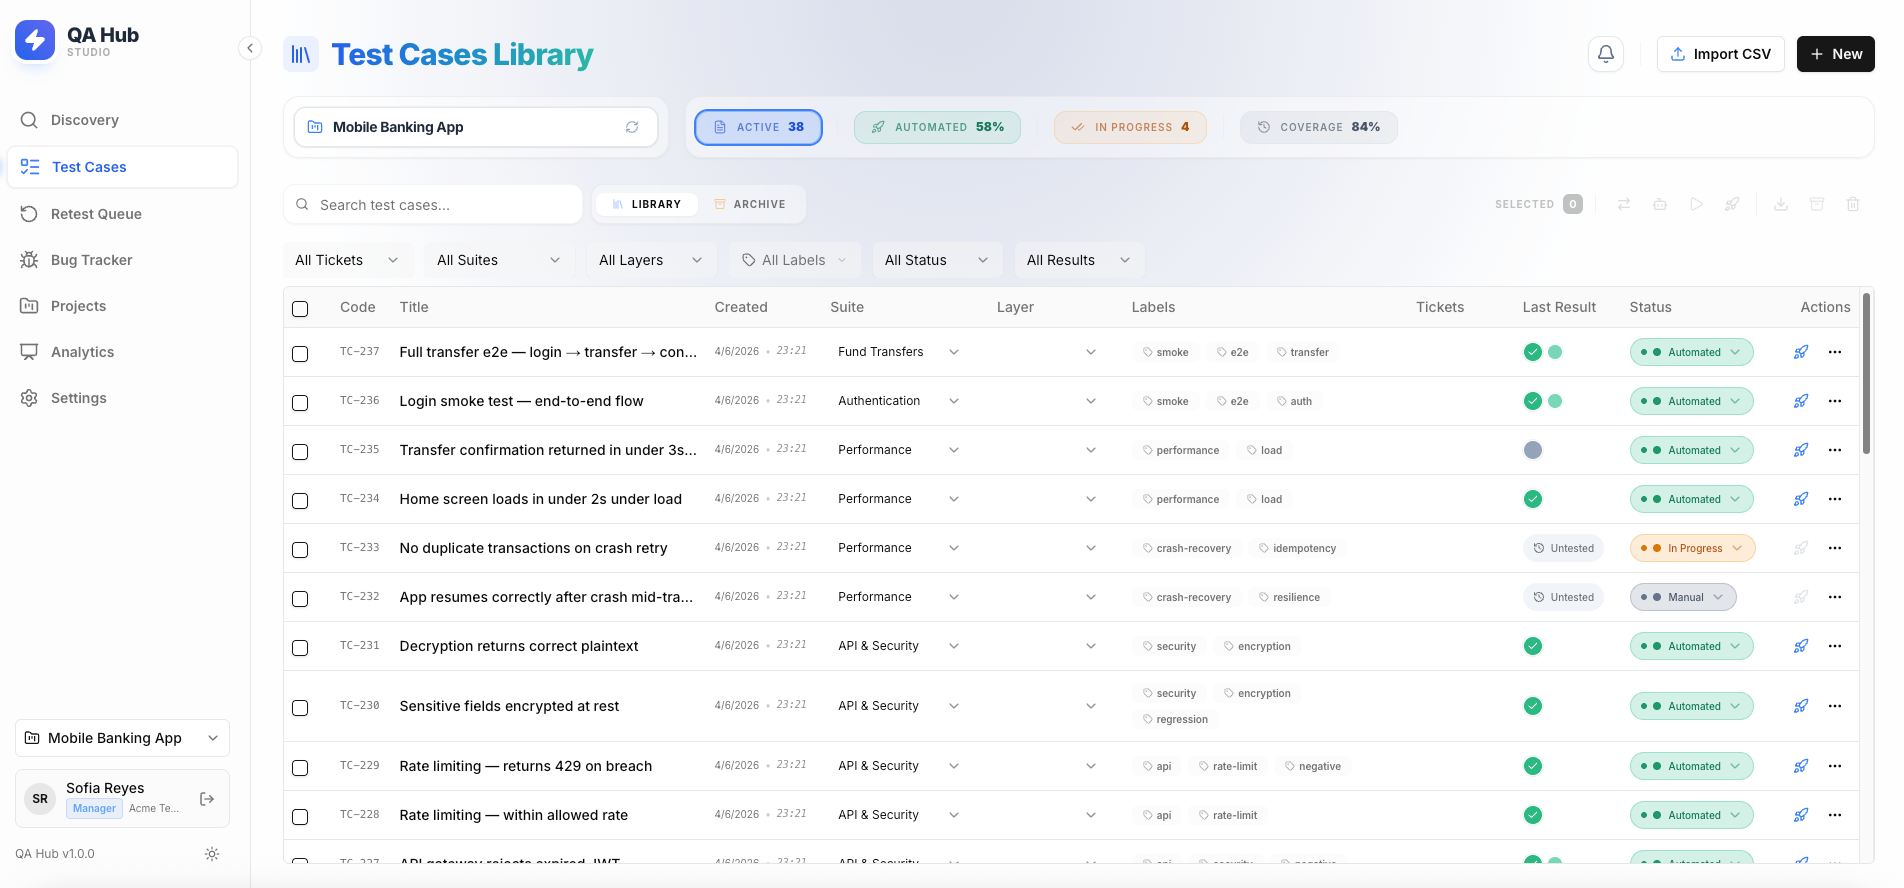This screenshot has width=1904, height=888.
Task: Open the All Layers filter dropdown
Action: coord(651,260)
